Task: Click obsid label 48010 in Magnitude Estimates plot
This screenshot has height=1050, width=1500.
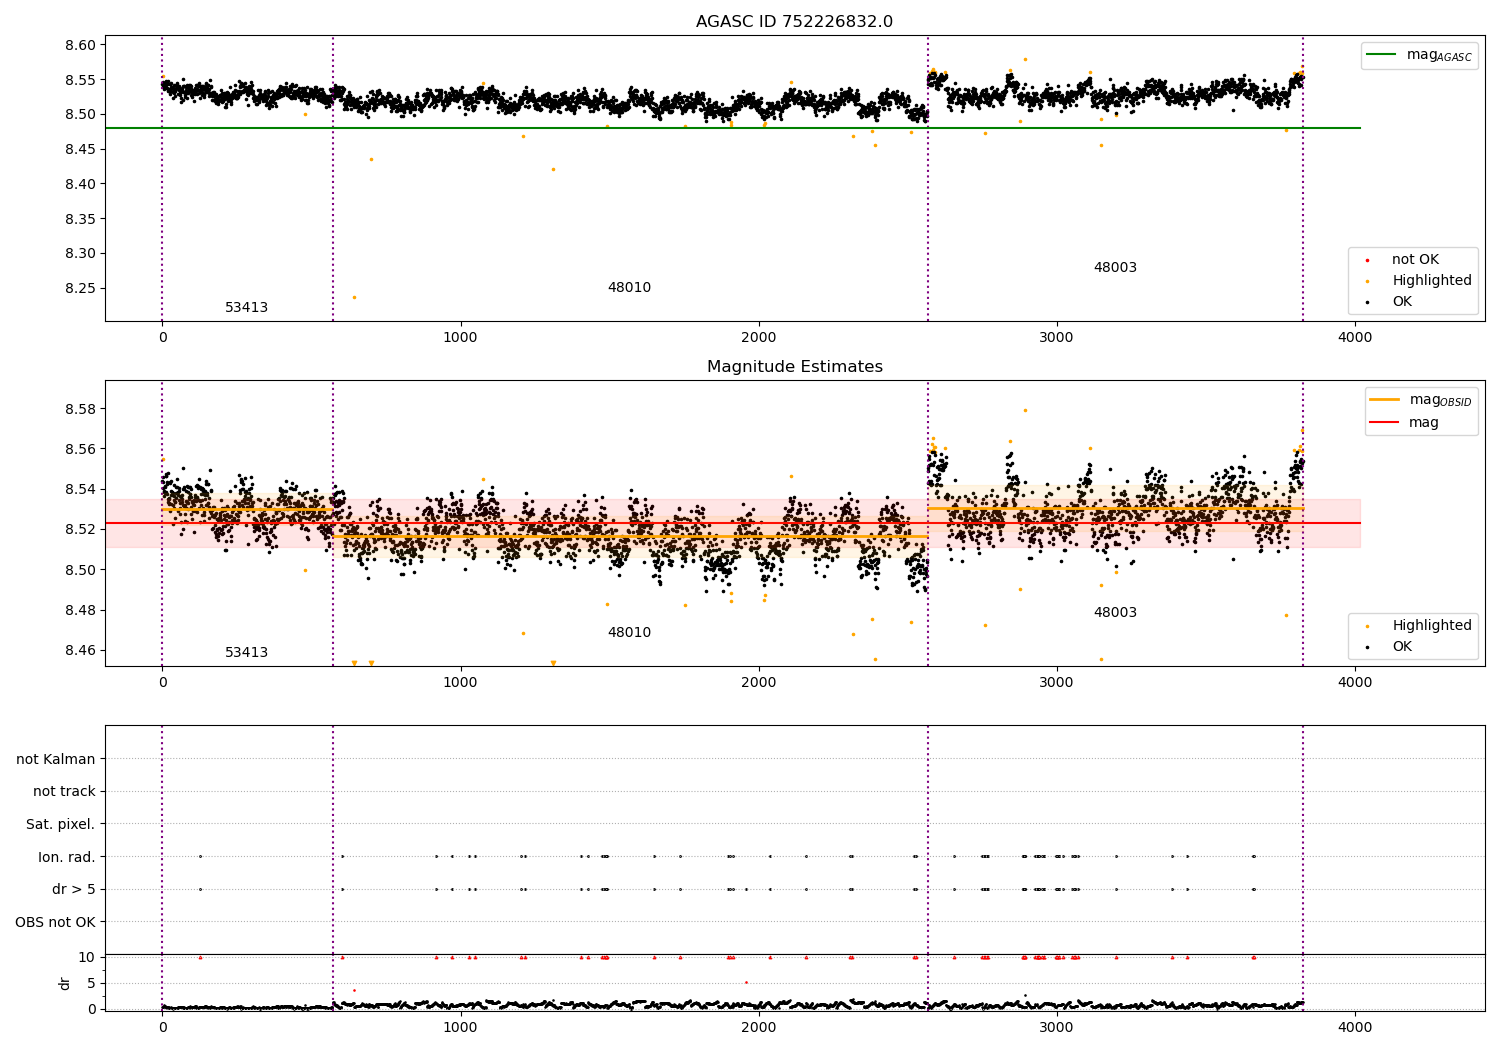Action: pyautogui.click(x=629, y=633)
